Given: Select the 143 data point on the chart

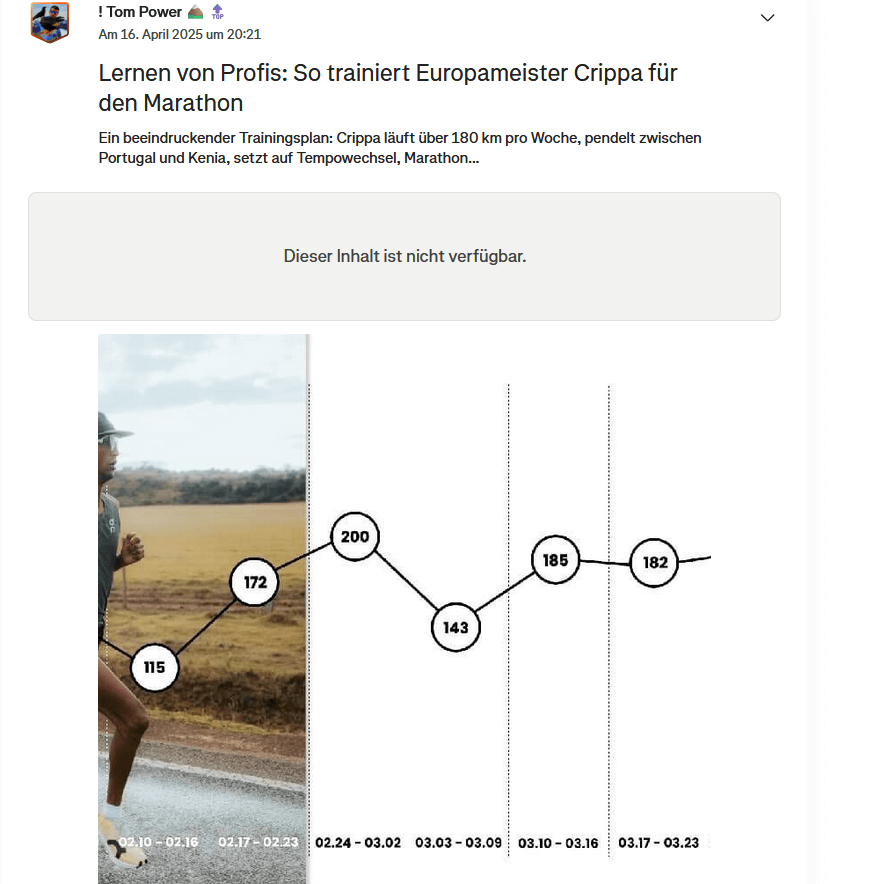Looking at the screenshot, I should coord(456,627).
